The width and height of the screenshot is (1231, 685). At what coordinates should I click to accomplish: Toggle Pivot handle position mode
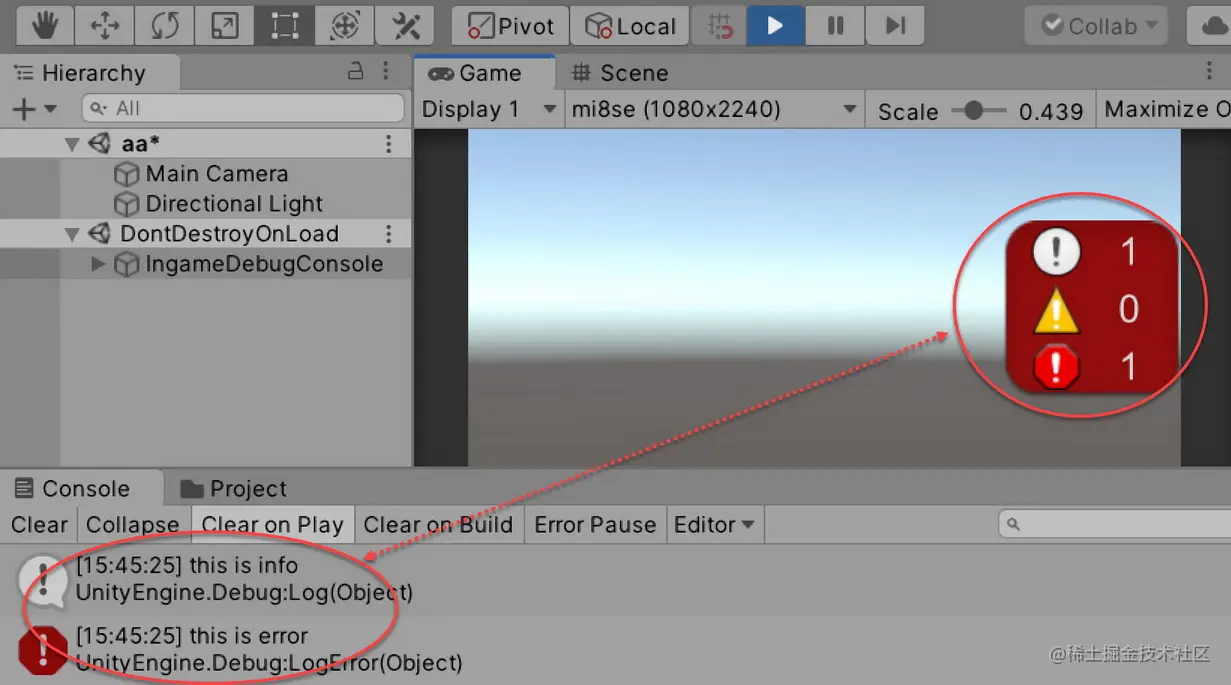click(x=509, y=25)
